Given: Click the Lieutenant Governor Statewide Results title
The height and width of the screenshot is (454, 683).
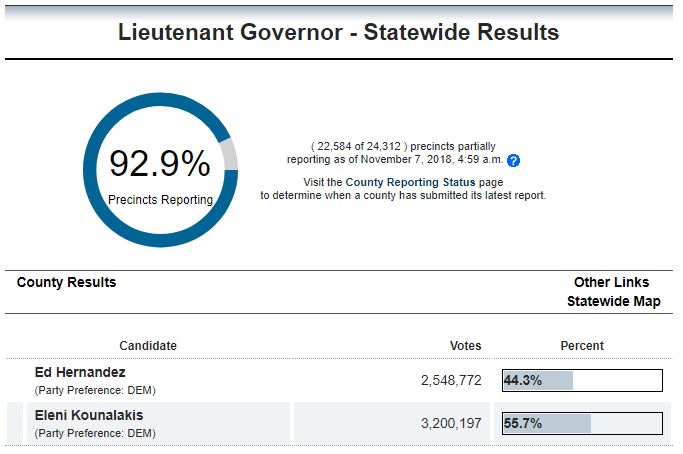Looking at the screenshot, I should click(x=338, y=32).
